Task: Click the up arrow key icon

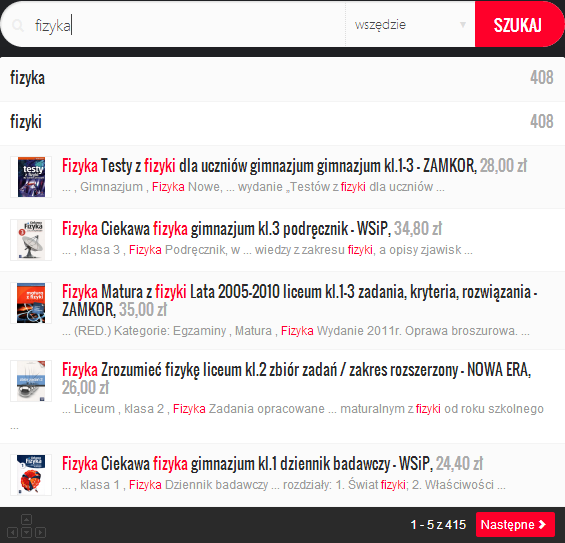Action: pyautogui.click(x=26, y=519)
